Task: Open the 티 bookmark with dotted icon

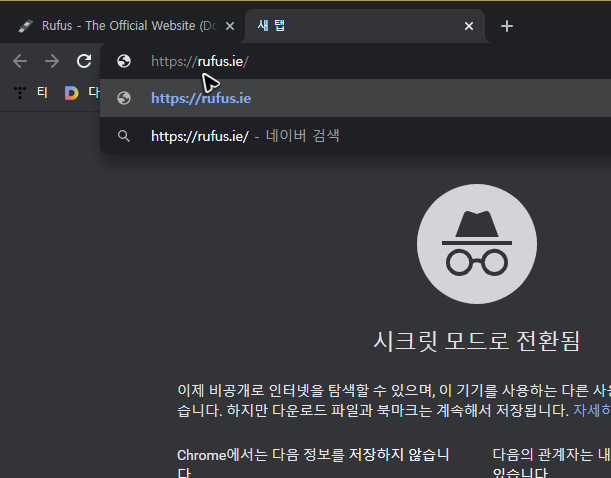Action: tap(30, 92)
